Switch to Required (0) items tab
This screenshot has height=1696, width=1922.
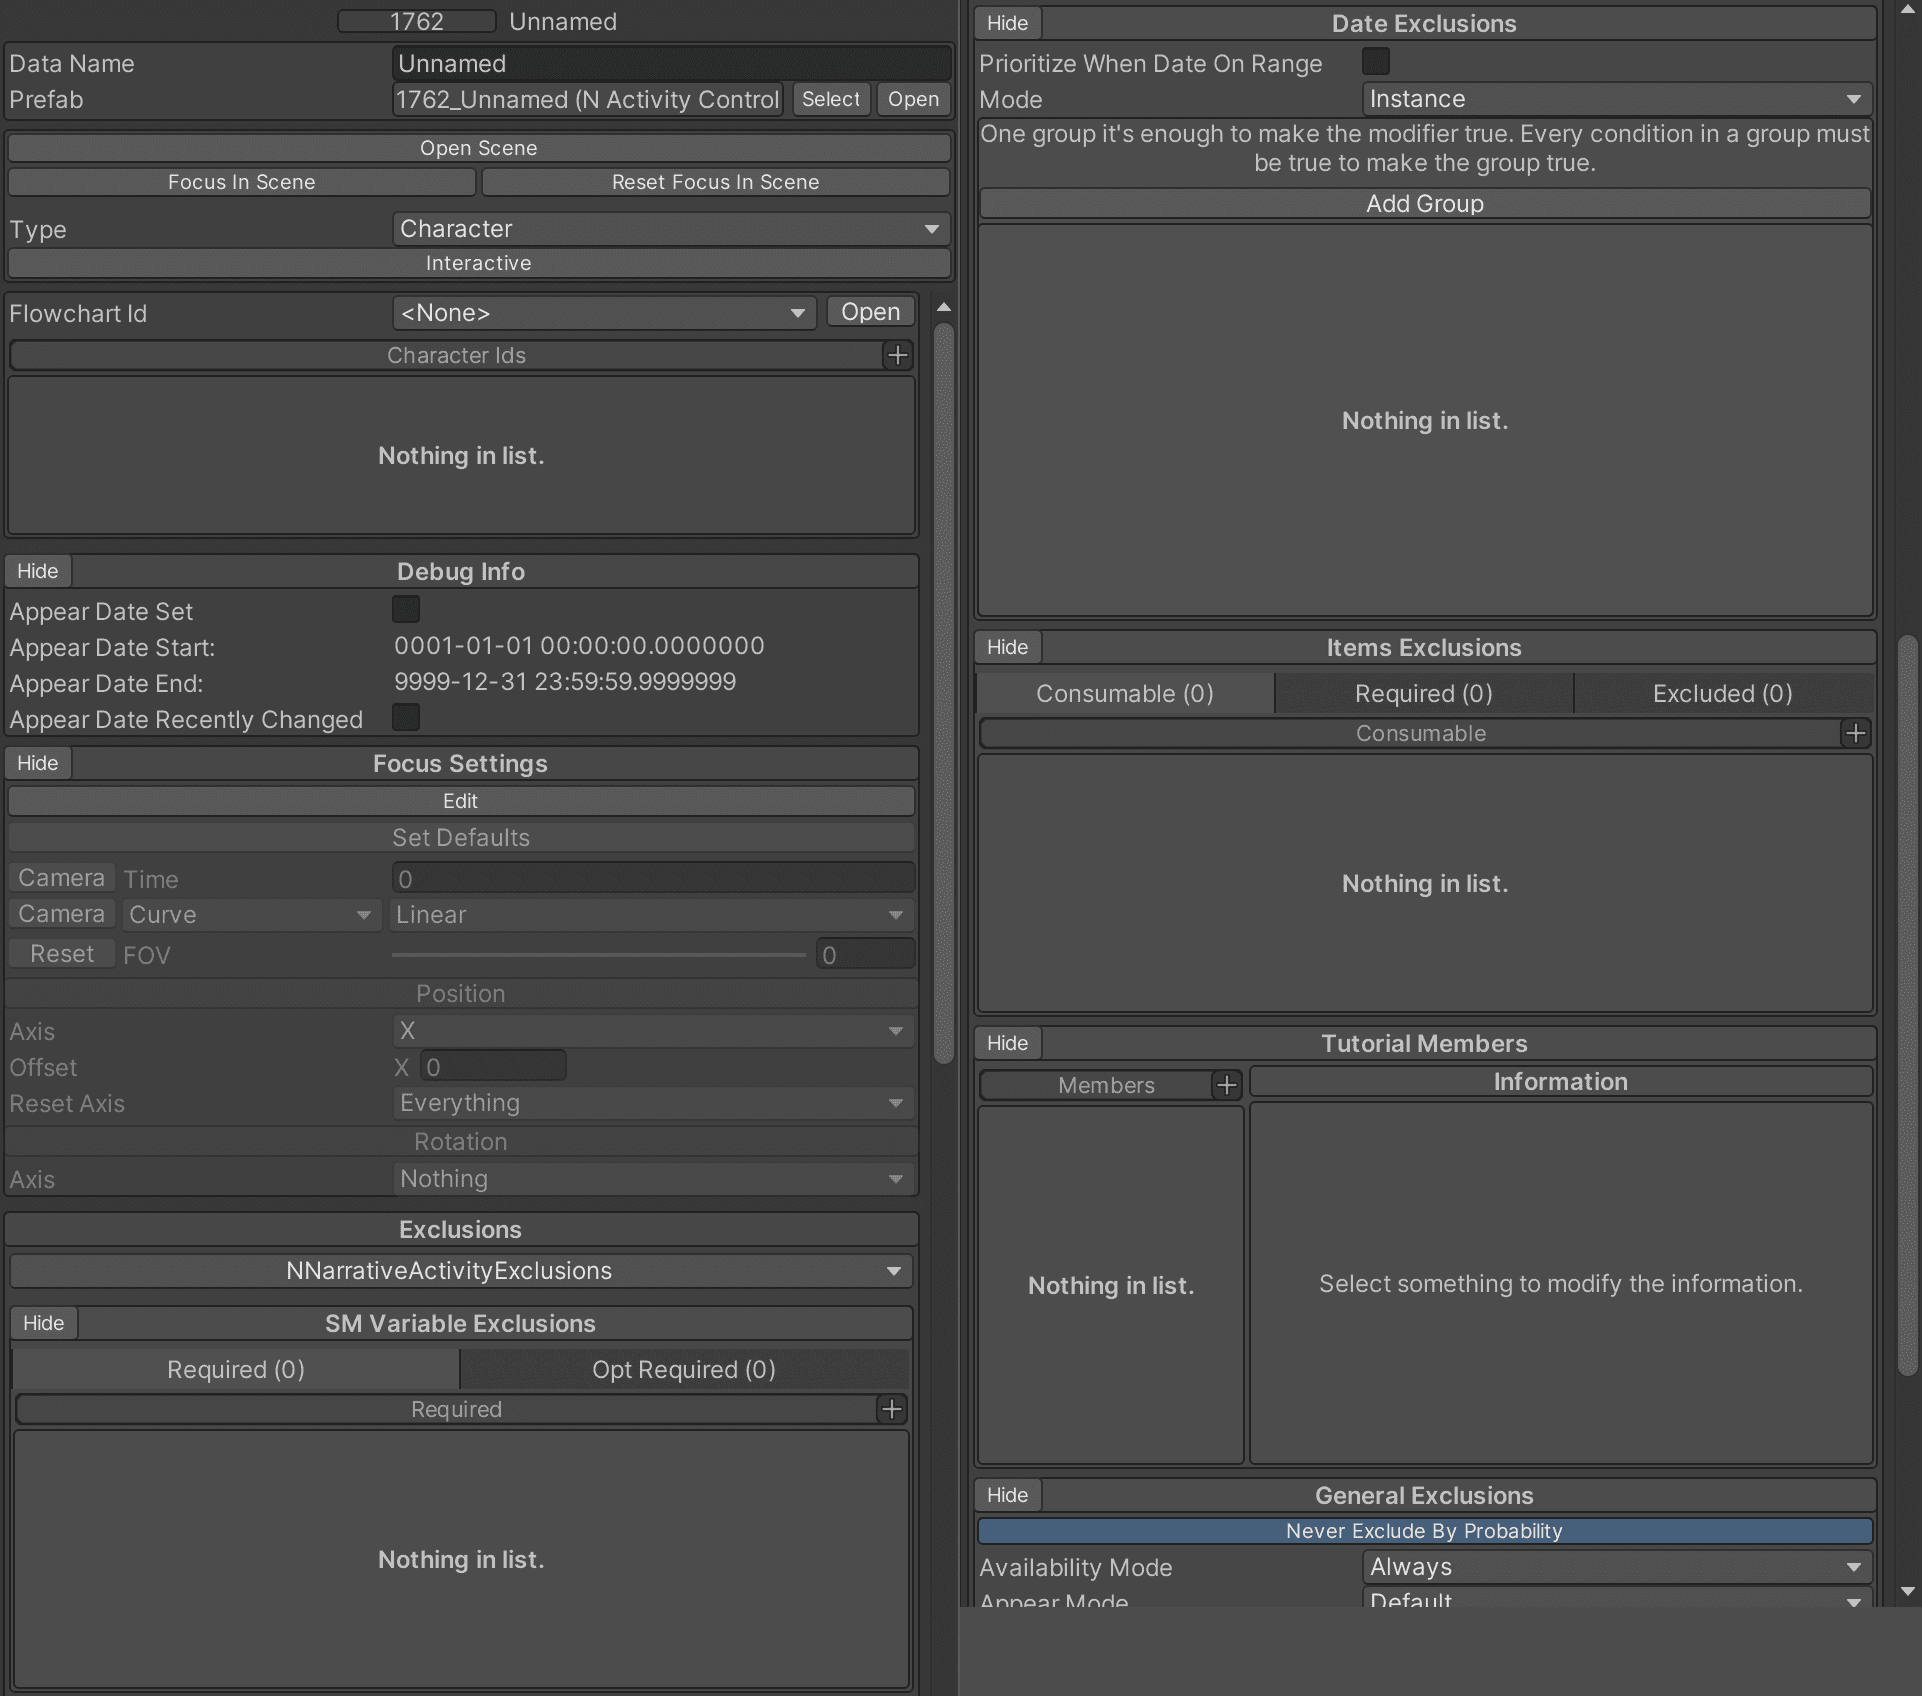click(1423, 693)
